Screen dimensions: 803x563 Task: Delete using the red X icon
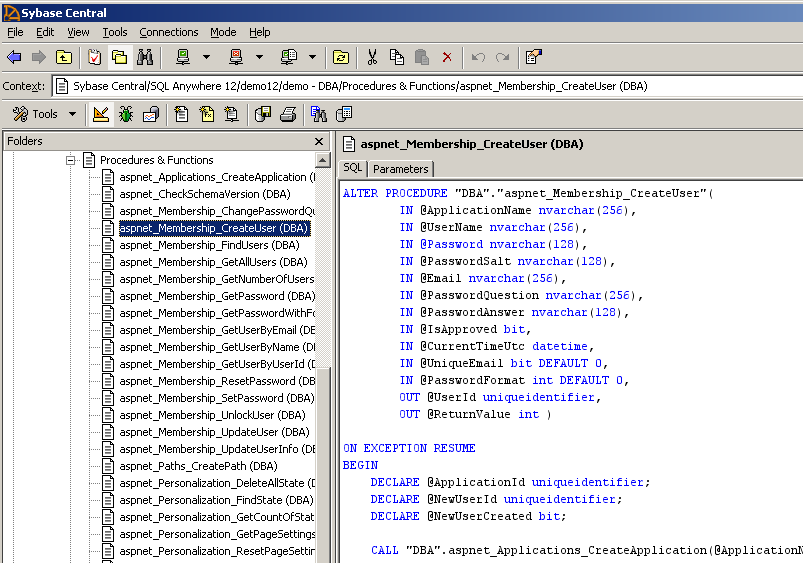447,57
